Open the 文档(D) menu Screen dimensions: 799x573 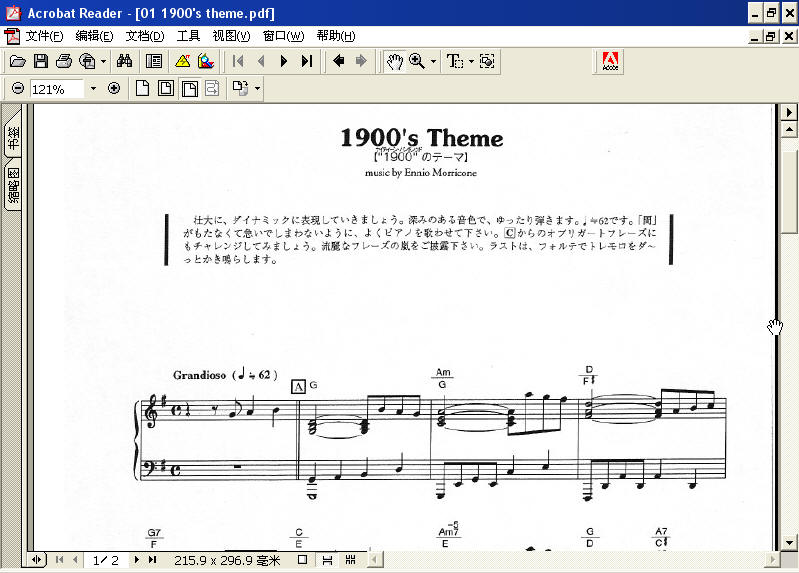click(x=145, y=36)
